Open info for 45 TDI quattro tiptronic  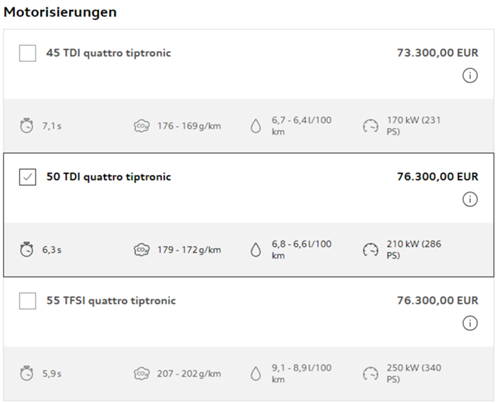pos(470,75)
